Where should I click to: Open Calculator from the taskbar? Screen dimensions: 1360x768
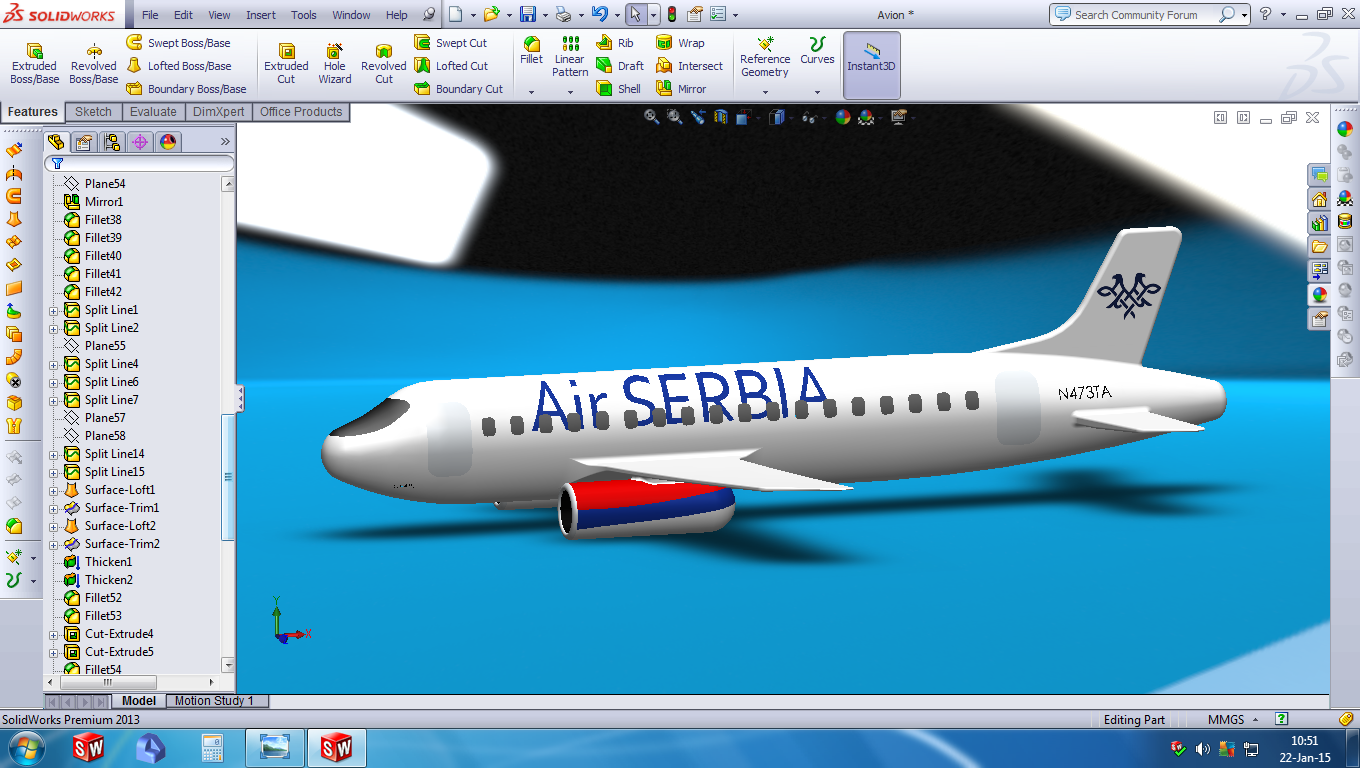212,747
